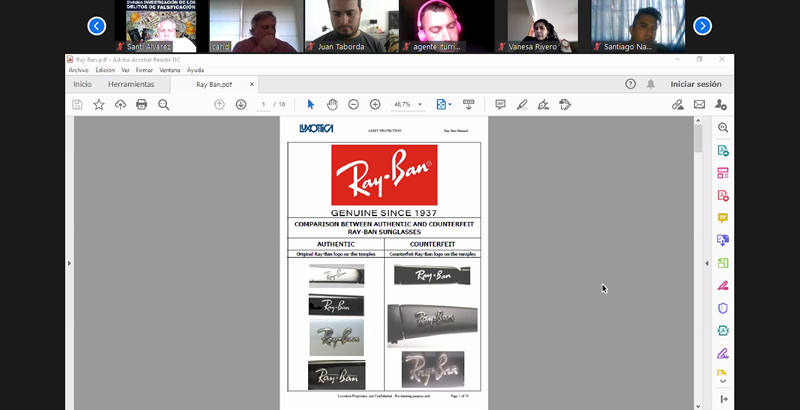
Task: Go to the previous page arrow
Action: [x=219, y=105]
